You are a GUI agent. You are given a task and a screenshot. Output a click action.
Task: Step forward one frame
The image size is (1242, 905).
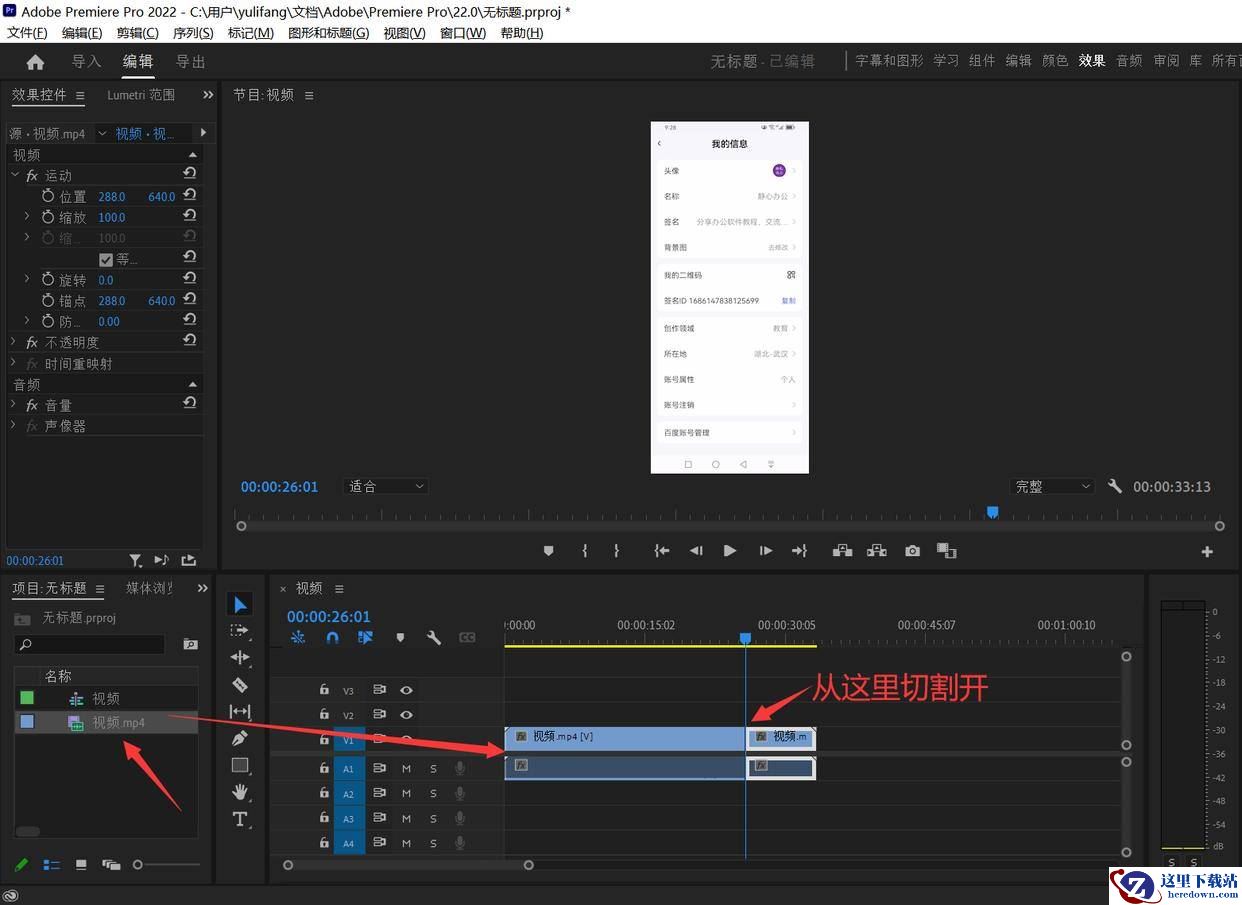pos(765,551)
